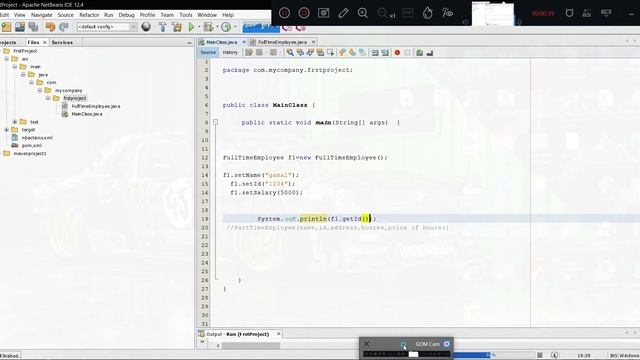Select MainClass.java in file tree
Screen dimensions: 640x360
click(87, 114)
